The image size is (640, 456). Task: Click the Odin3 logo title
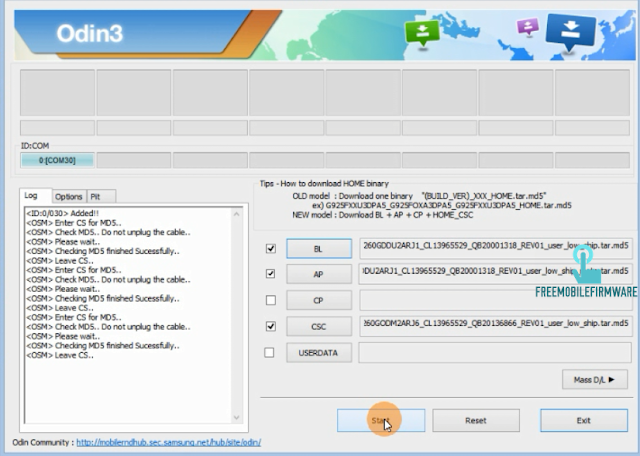[x=89, y=33]
